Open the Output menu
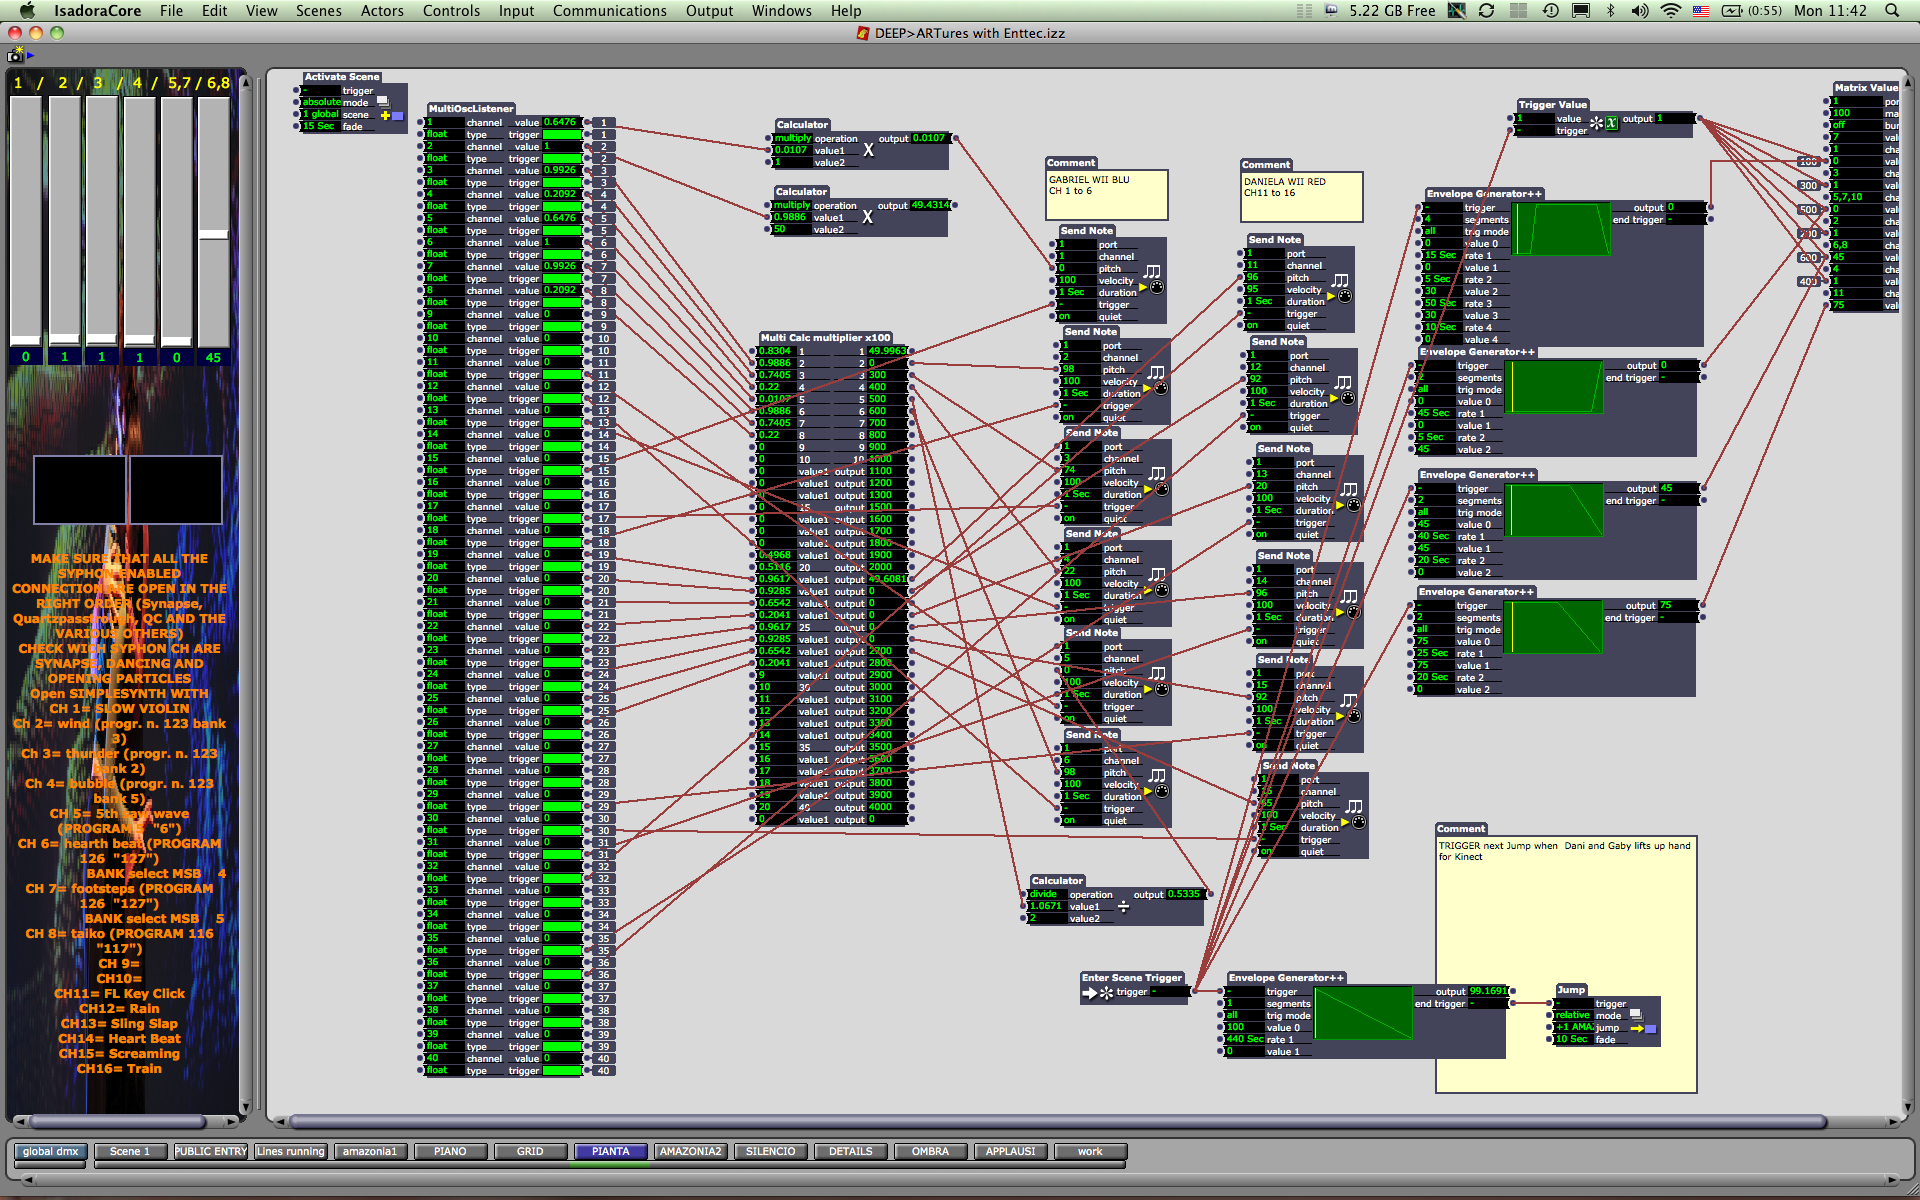This screenshot has height=1200, width=1920. point(709,10)
